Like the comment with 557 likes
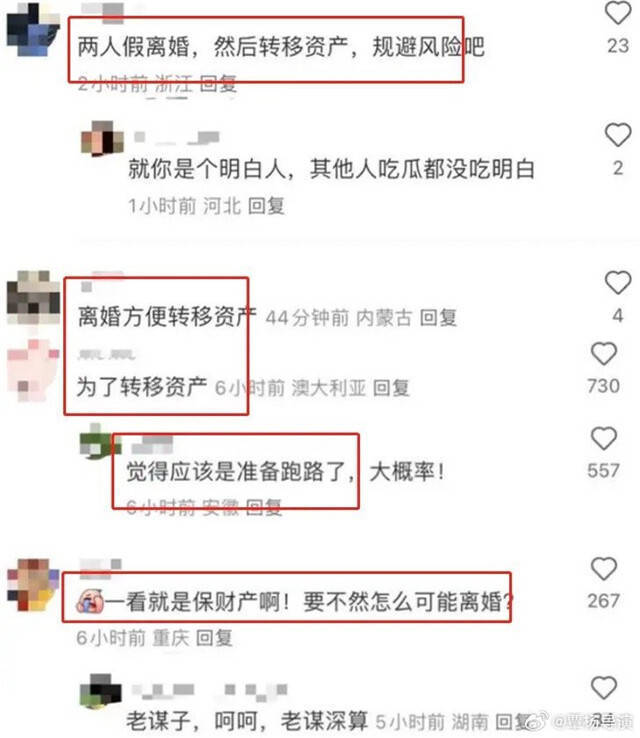 [604, 439]
